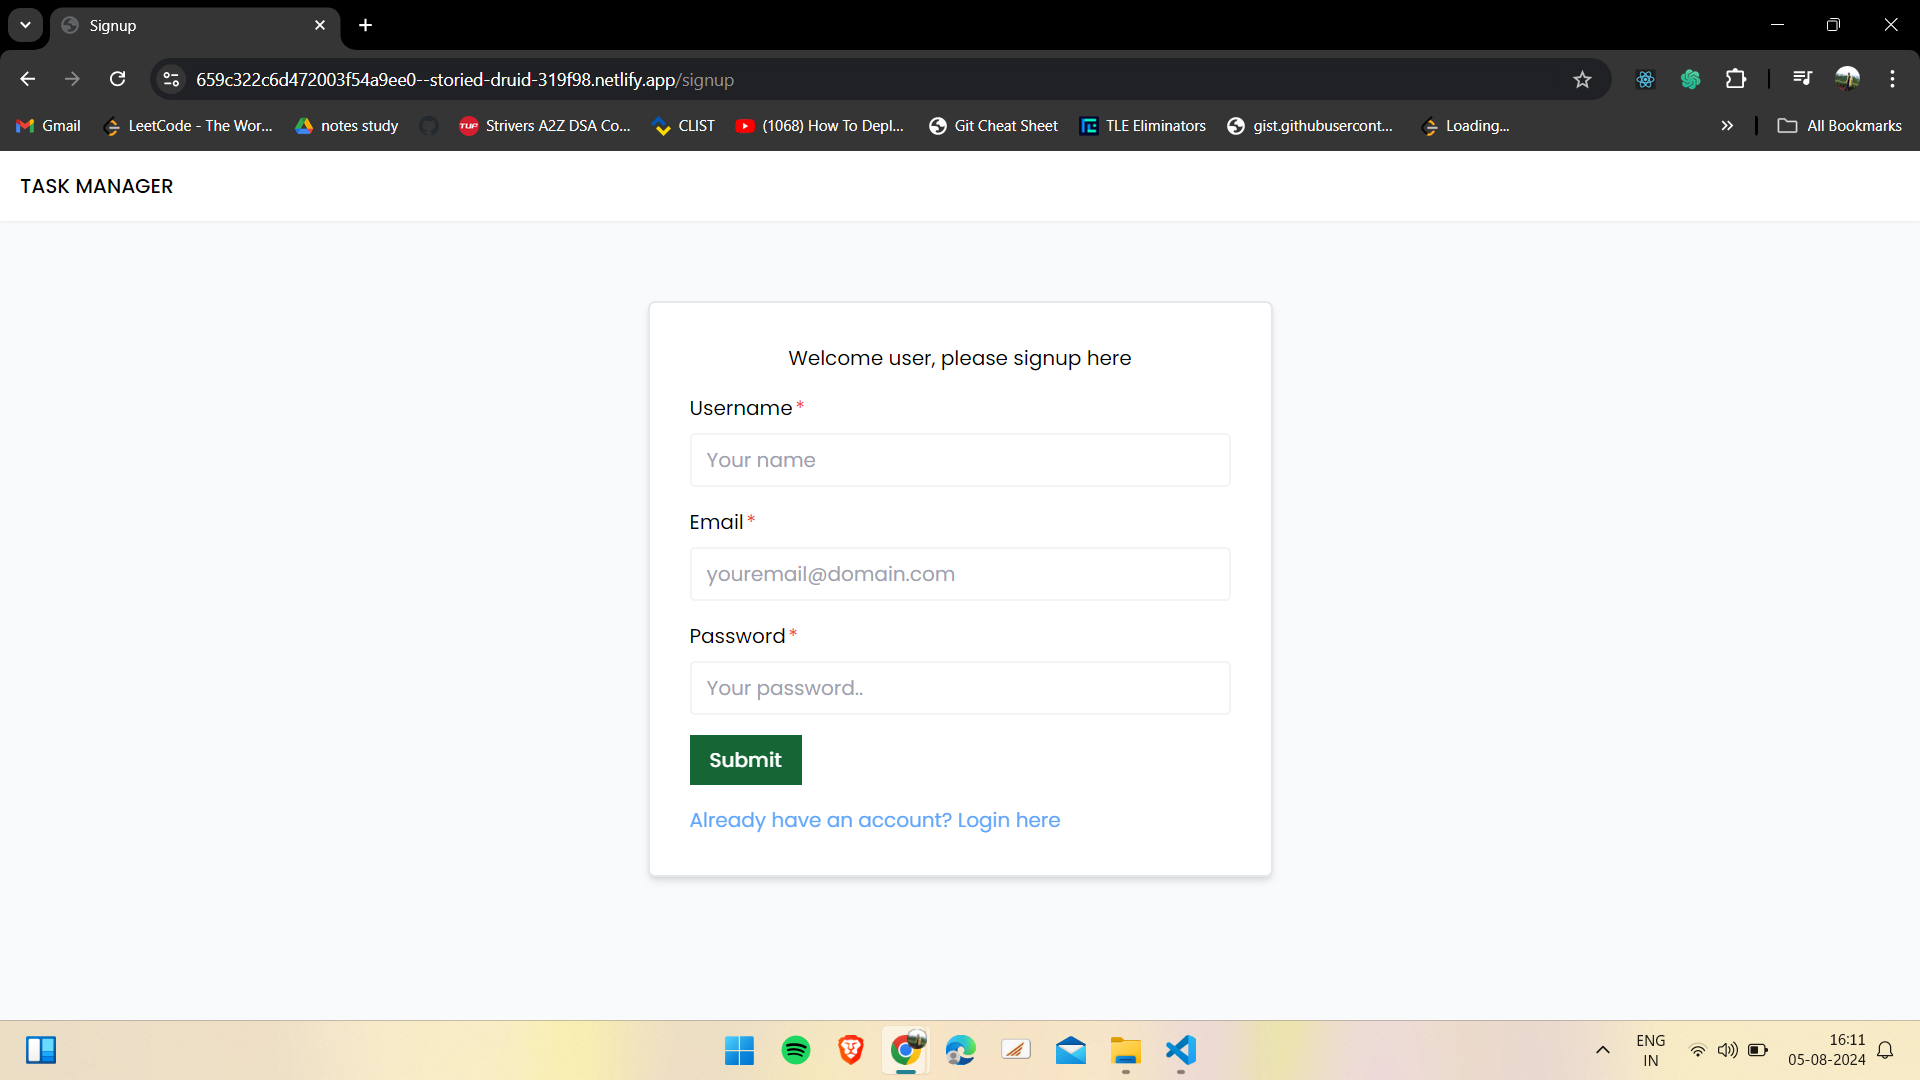Open Chrome three-dot menu
Image resolution: width=1920 pixels, height=1080 pixels.
(x=1892, y=79)
